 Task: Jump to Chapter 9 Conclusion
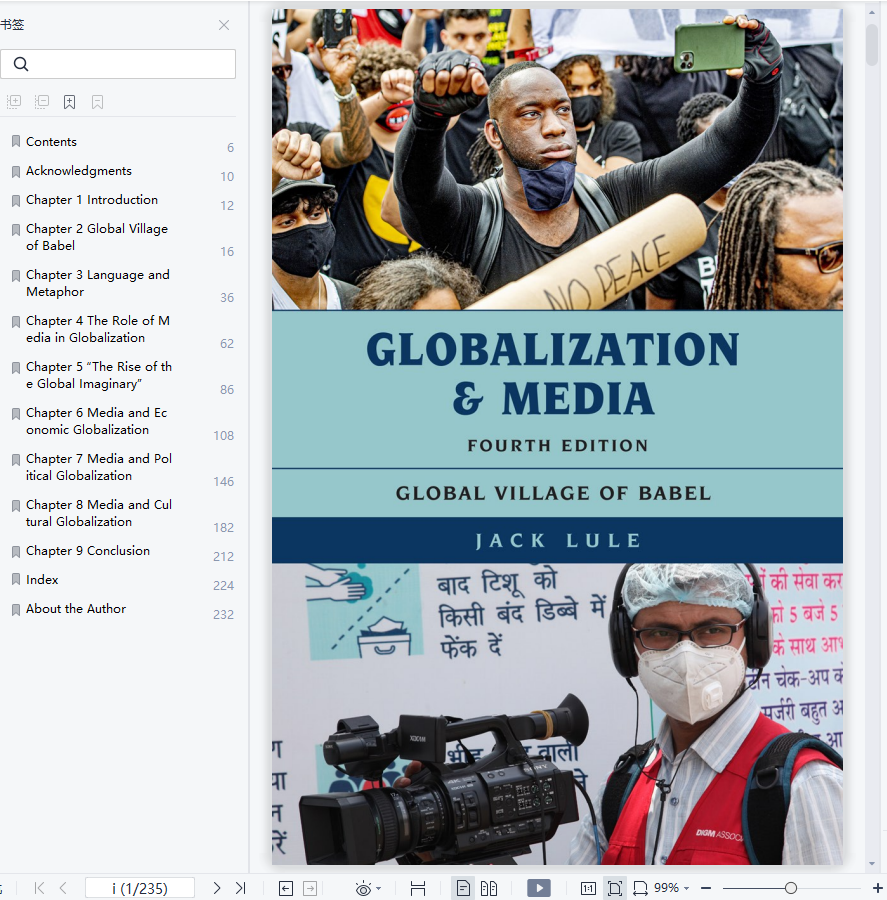click(x=88, y=550)
